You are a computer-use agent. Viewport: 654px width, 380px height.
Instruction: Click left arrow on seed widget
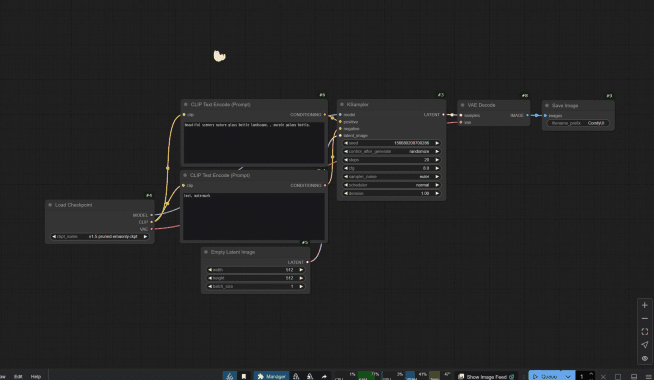tap(346, 143)
